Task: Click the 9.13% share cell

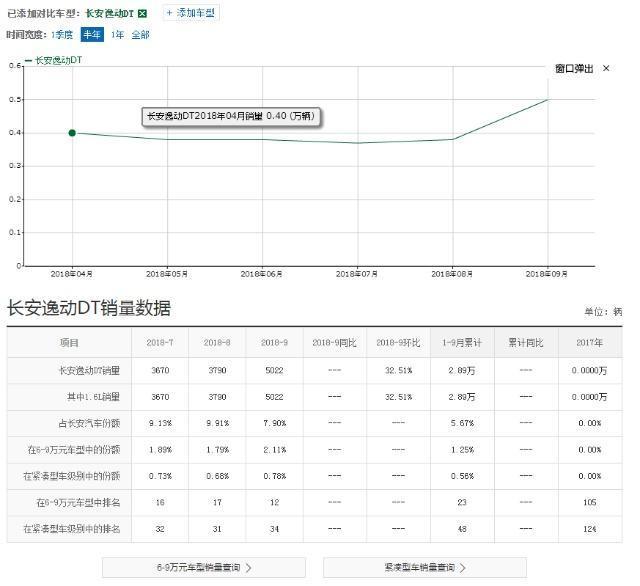Action: click(160, 423)
